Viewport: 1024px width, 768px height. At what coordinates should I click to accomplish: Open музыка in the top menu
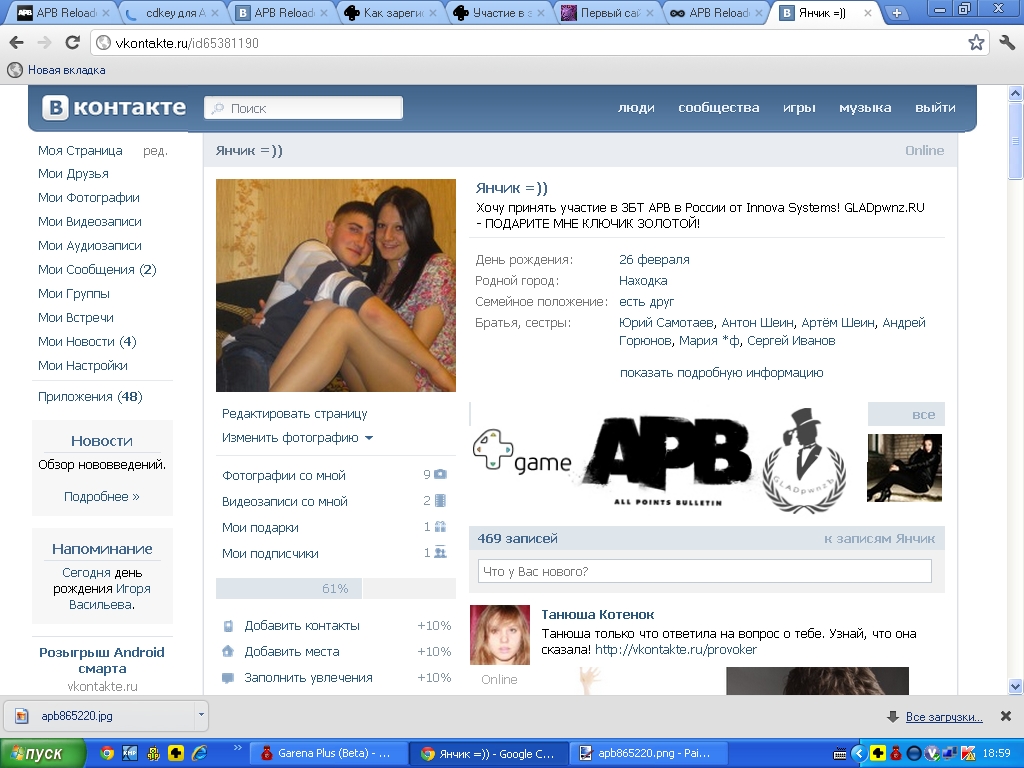pyautogui.click(x=865, y=108)
